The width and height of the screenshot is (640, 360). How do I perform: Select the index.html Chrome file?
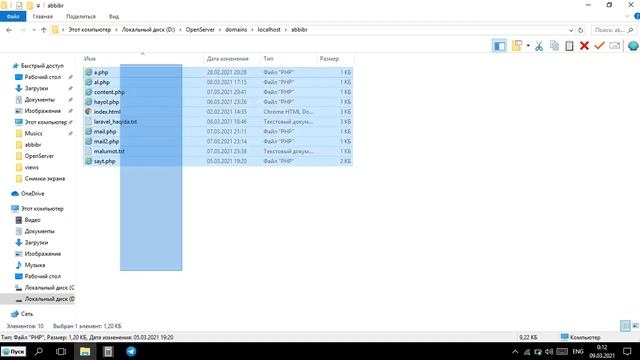(x=107, y=112)
